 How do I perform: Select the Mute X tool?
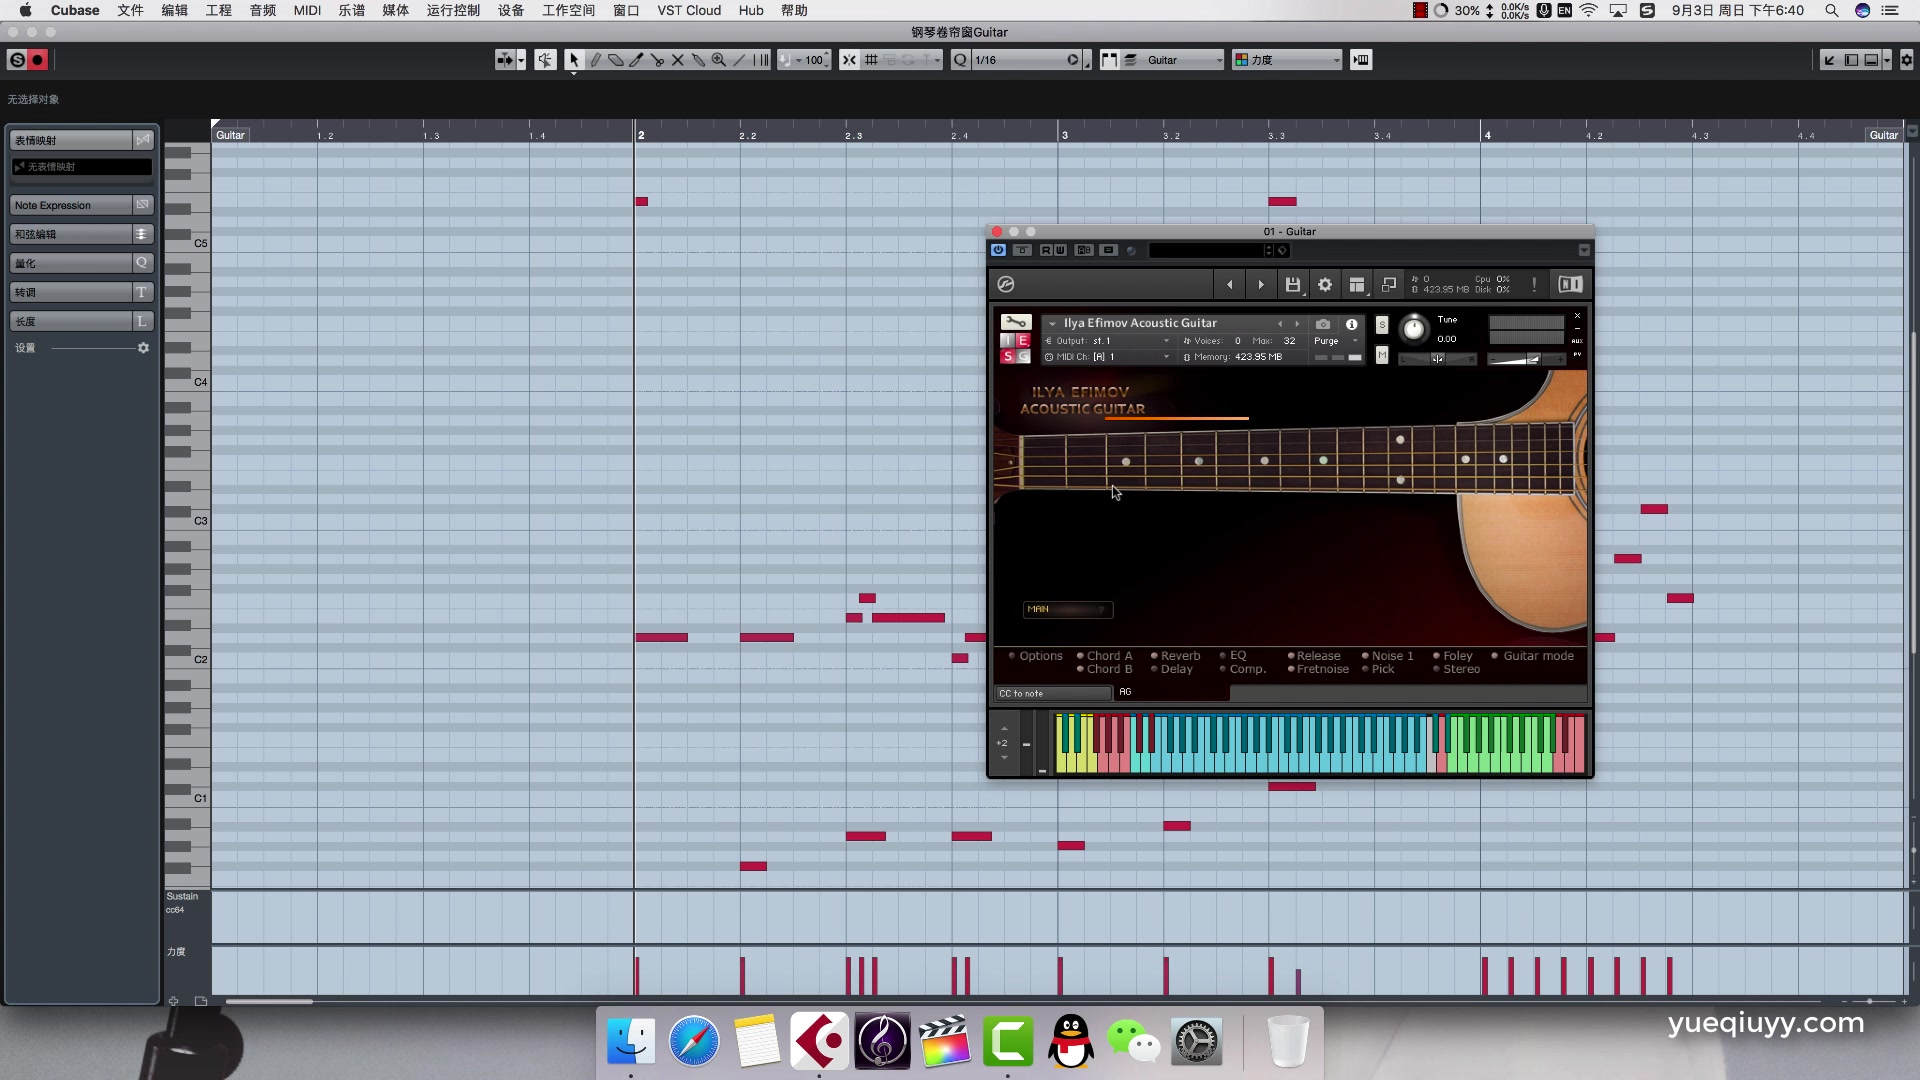678,60
